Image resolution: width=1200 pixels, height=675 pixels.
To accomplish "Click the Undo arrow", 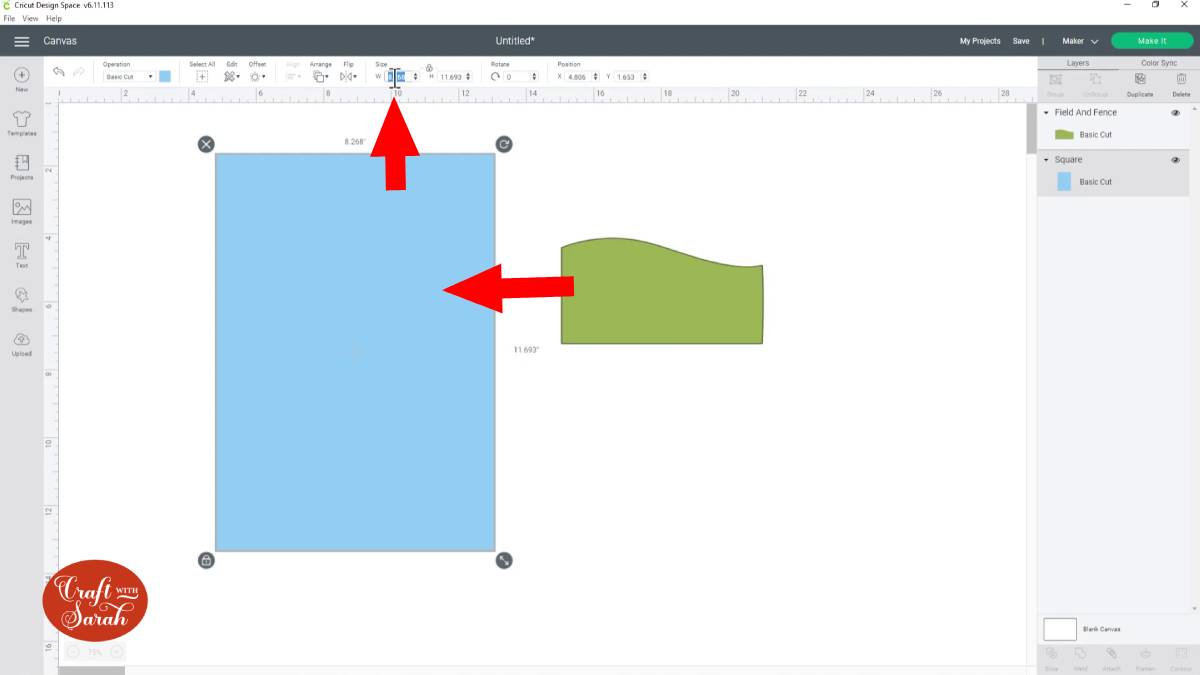I will (59, 73).
